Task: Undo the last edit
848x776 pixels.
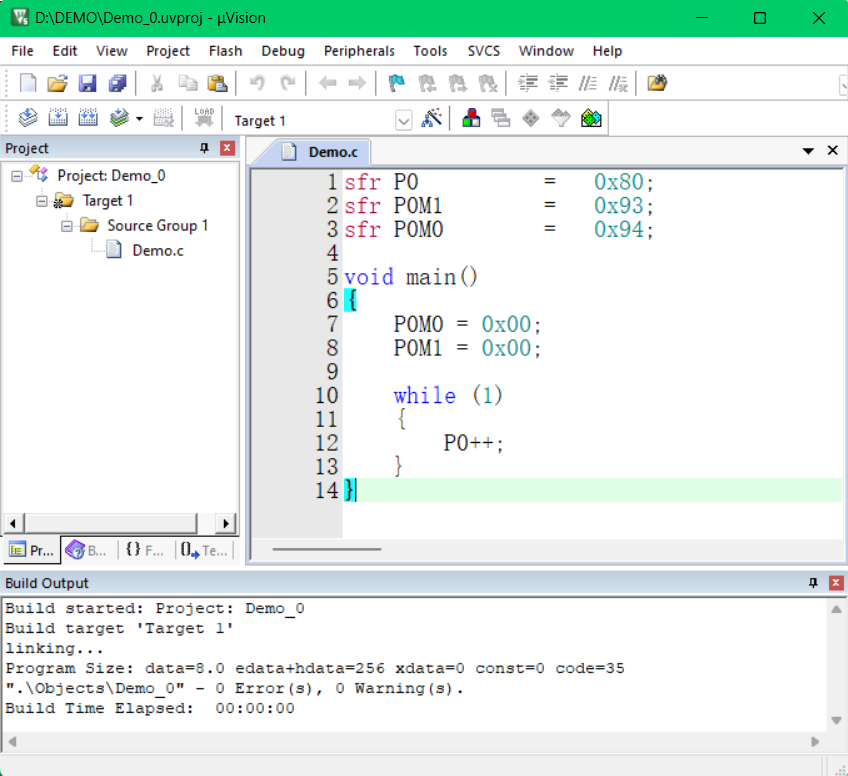Action: click(x=257, y=83)
